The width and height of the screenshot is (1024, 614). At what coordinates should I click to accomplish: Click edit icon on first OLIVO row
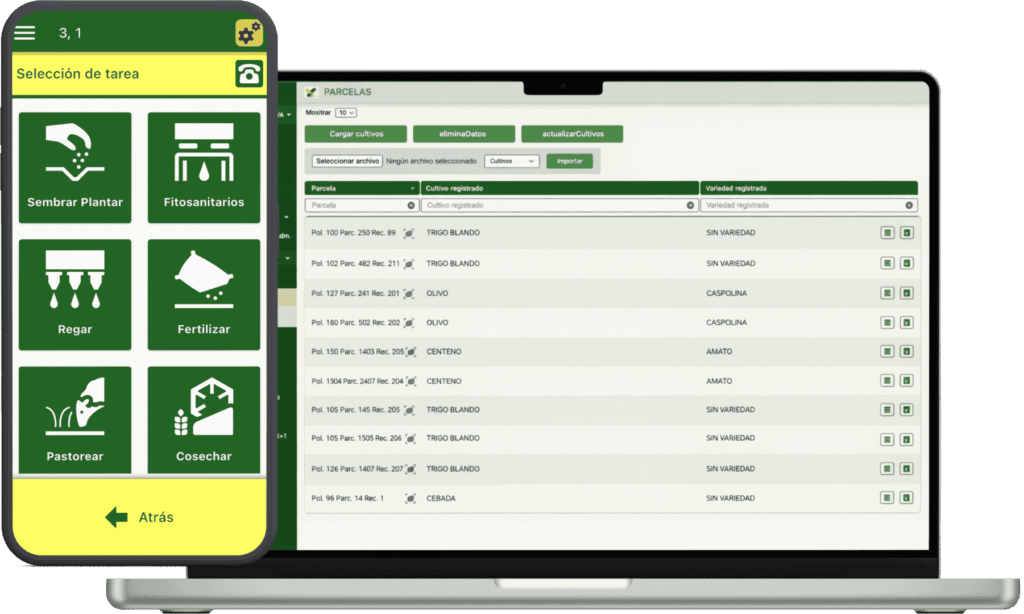tap(907, 293)
